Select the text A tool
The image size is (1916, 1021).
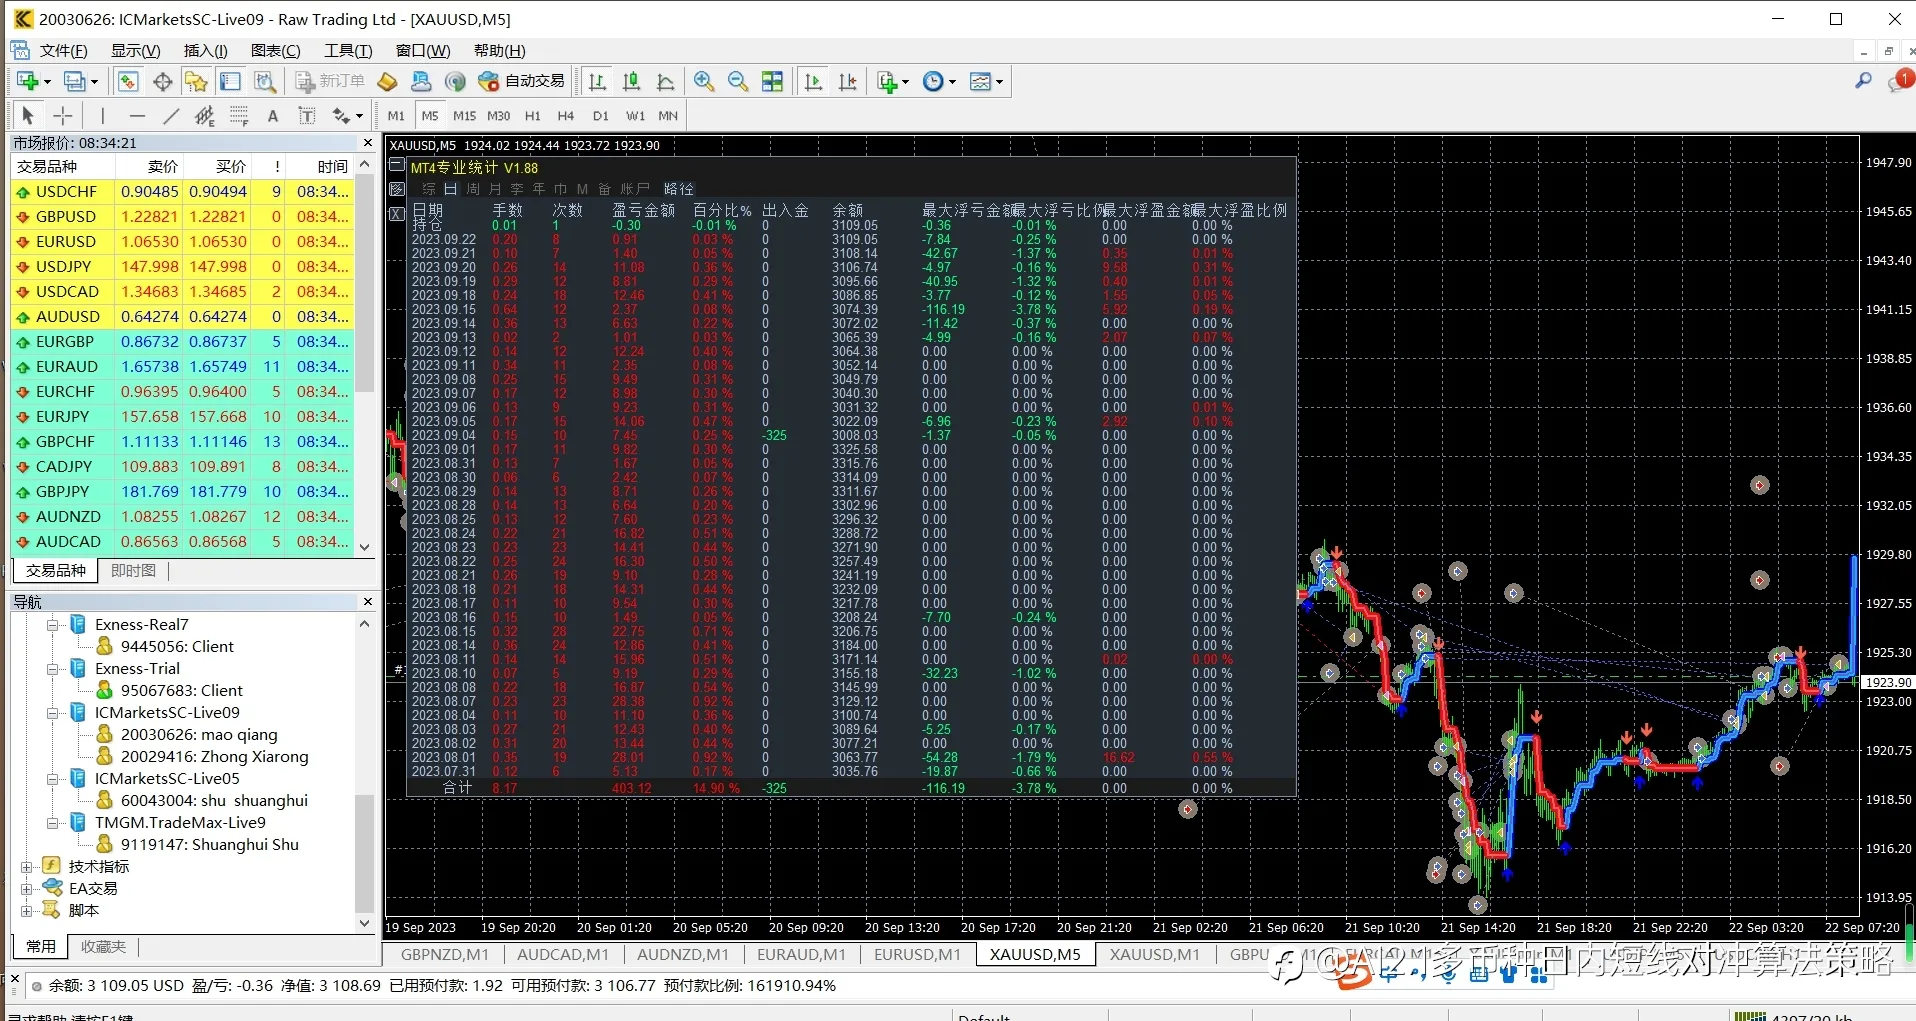273,115
